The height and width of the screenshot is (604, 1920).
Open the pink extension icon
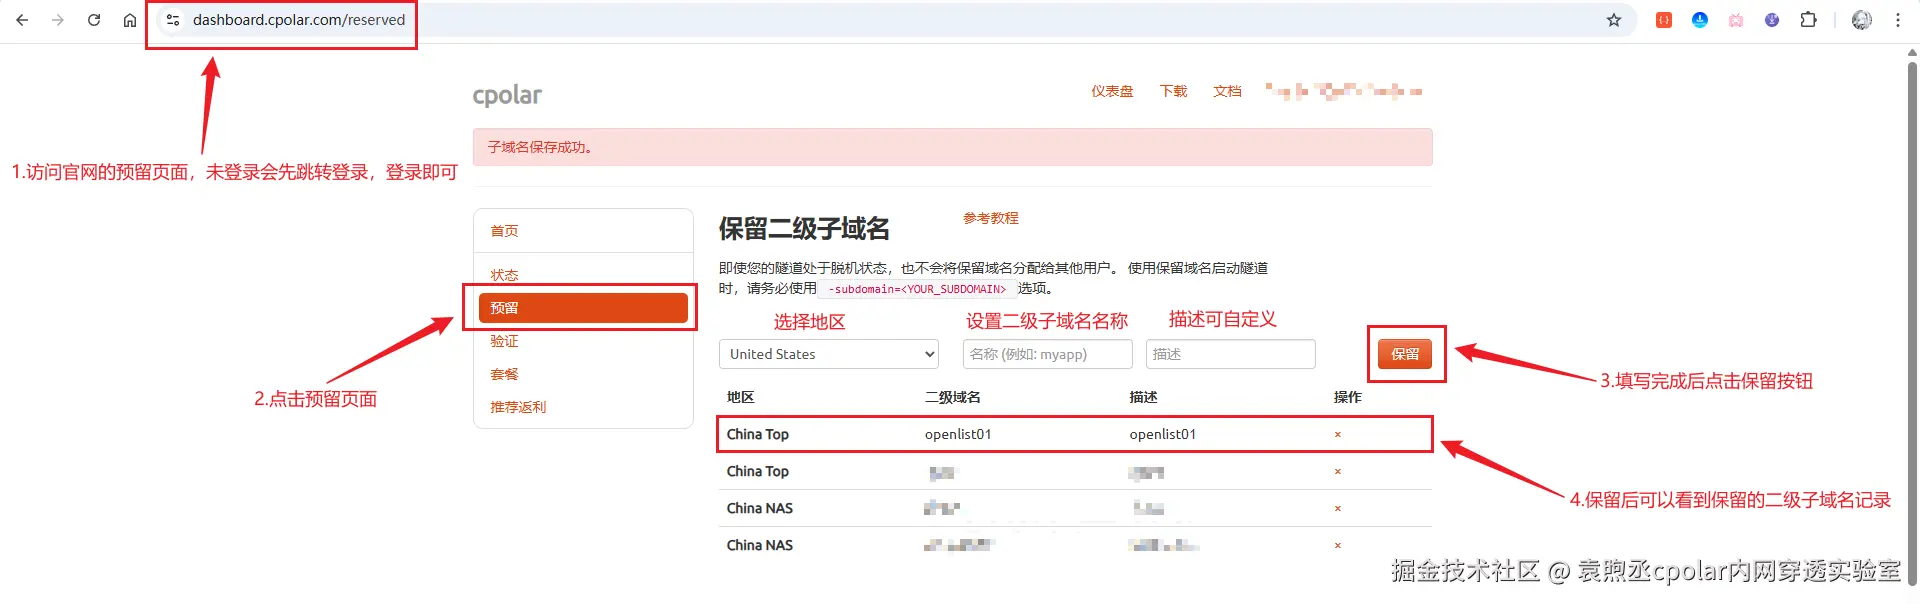coord(1736,20)
